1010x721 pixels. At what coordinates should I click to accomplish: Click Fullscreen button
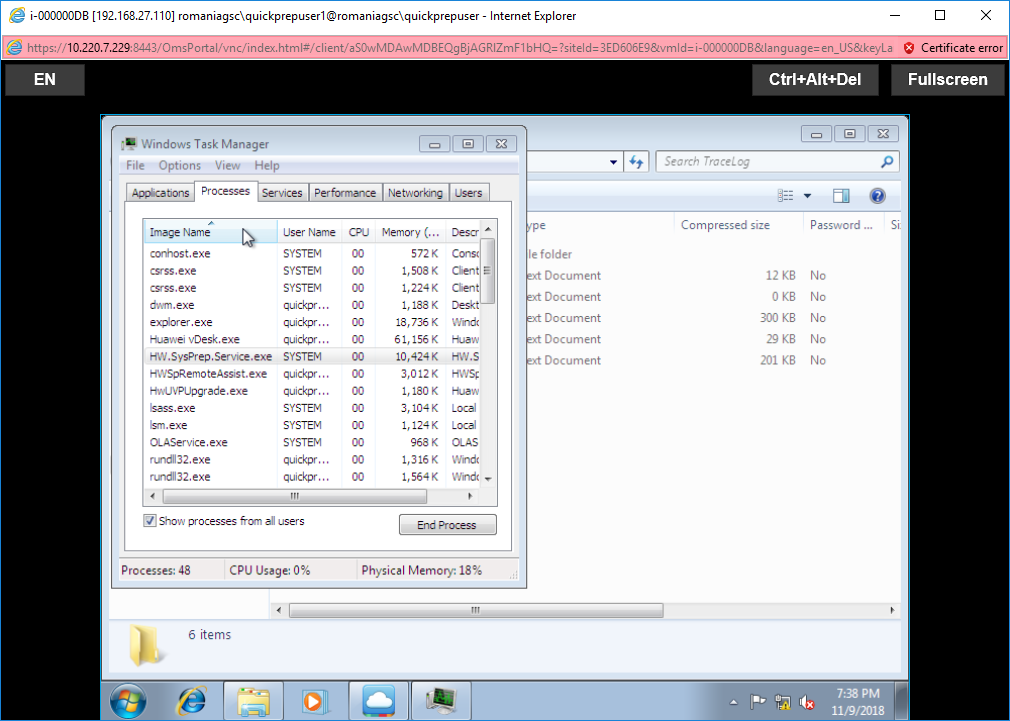click(x=948, y=79)
